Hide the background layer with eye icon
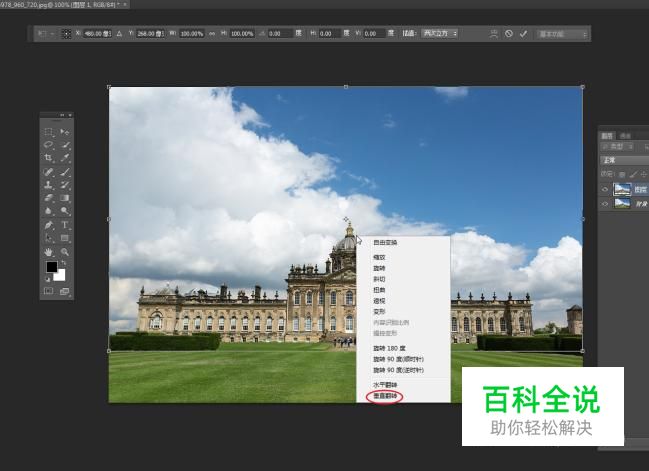Viewport: 649px width, 471px height. [605, 204]
